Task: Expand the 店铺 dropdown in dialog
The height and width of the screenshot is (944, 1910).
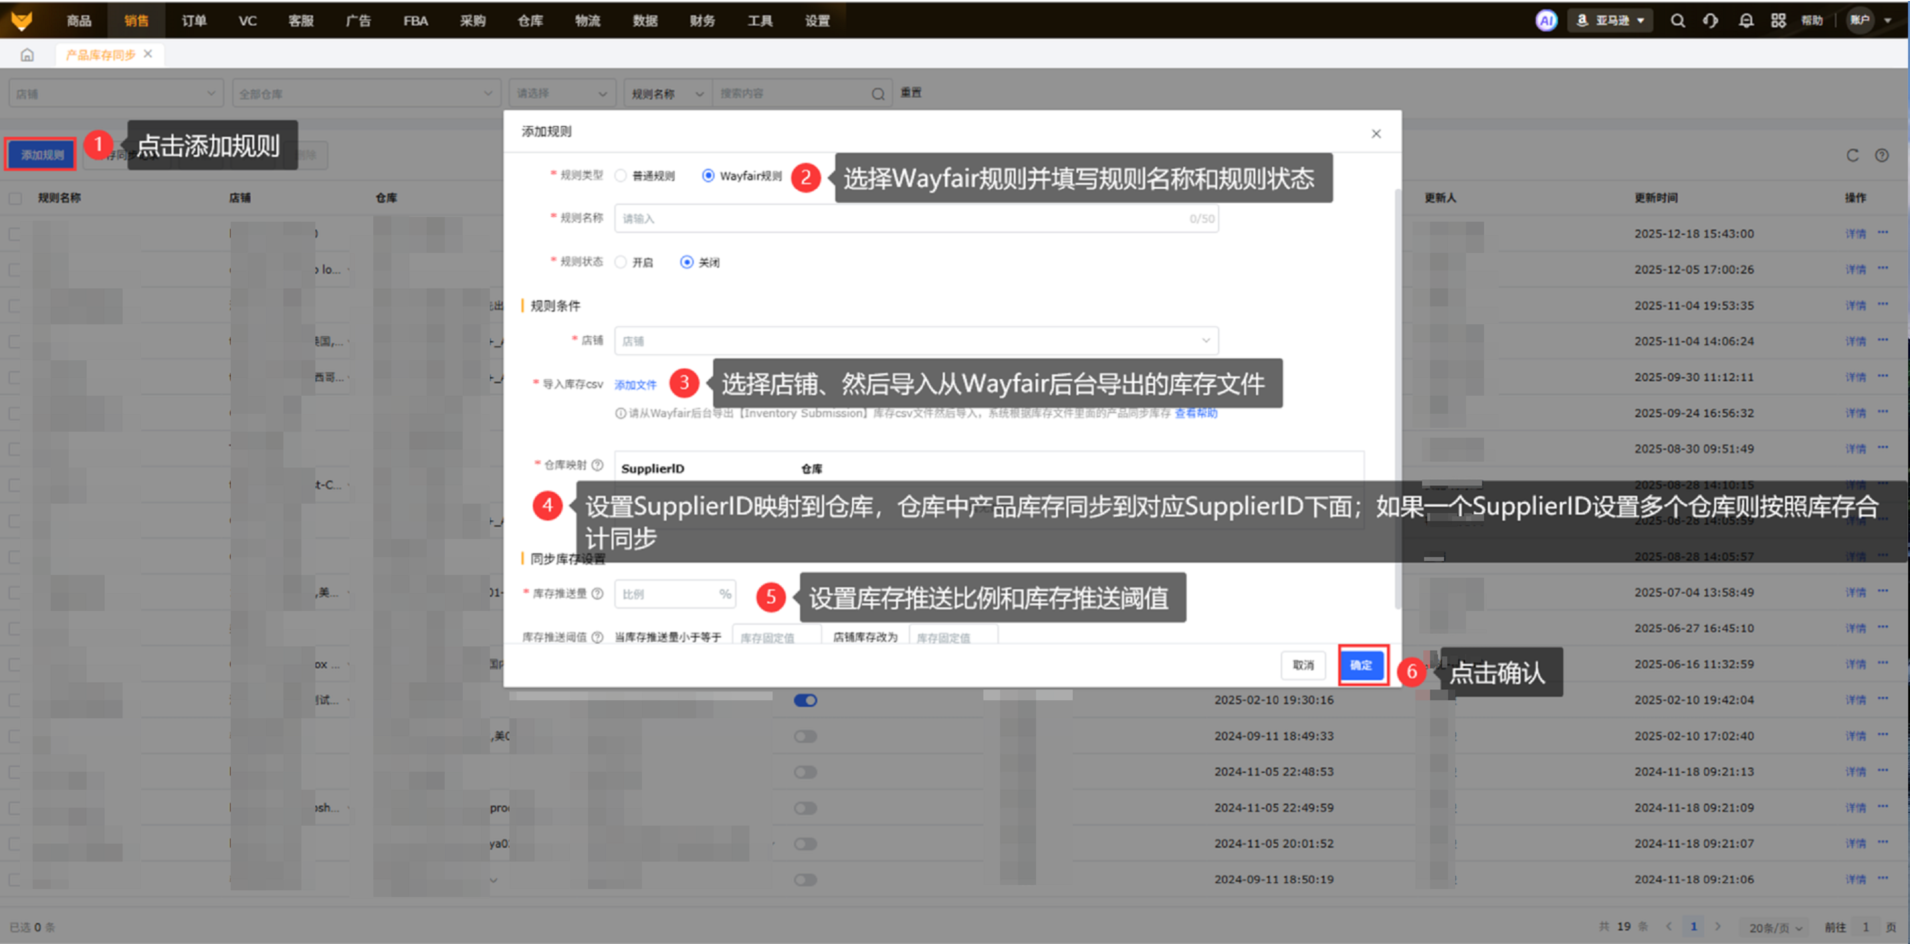Action: point(915,341)
